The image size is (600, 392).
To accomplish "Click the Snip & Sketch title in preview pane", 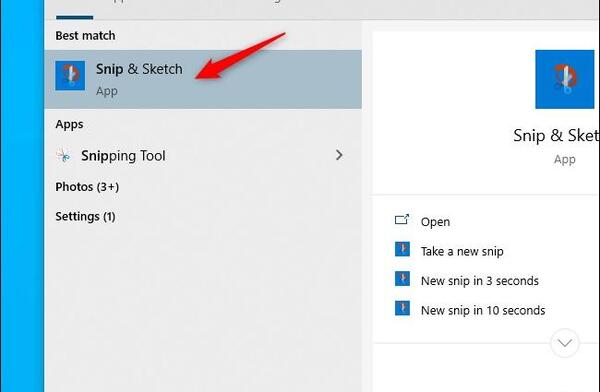I will 556,136.
